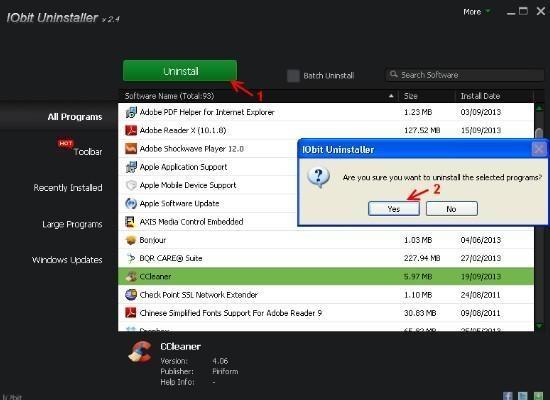The image size is (550, 400).
Task: Click the AXIS Media Control Embedded icon
Action: (131, 222)
